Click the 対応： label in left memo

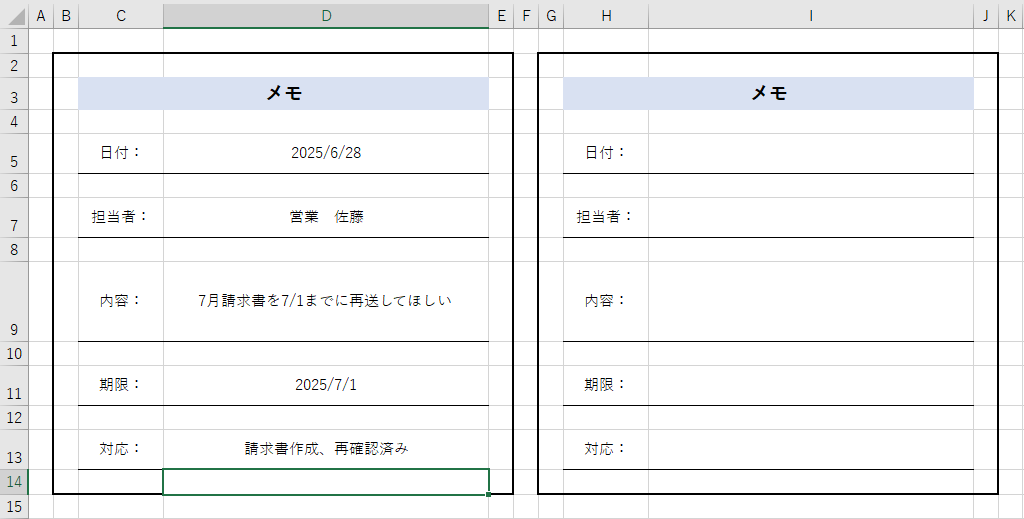point(121,449)
